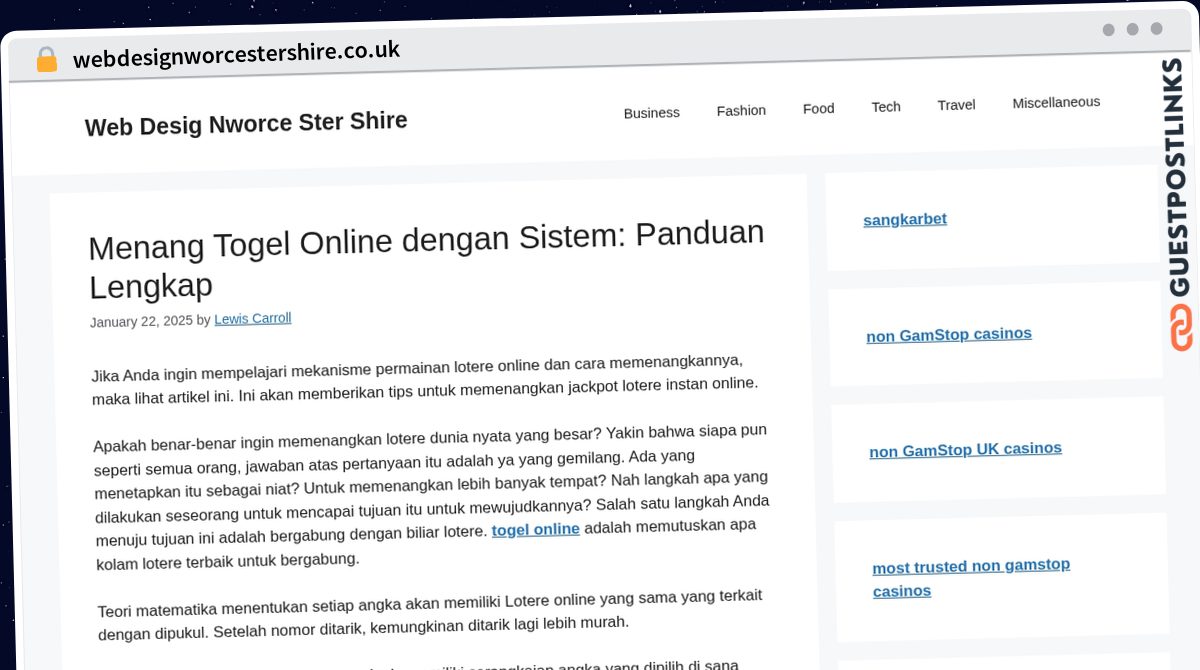This screenshot has height=670, width=1200.
Task: Open the Business menu item
Action: coord(651,113)
